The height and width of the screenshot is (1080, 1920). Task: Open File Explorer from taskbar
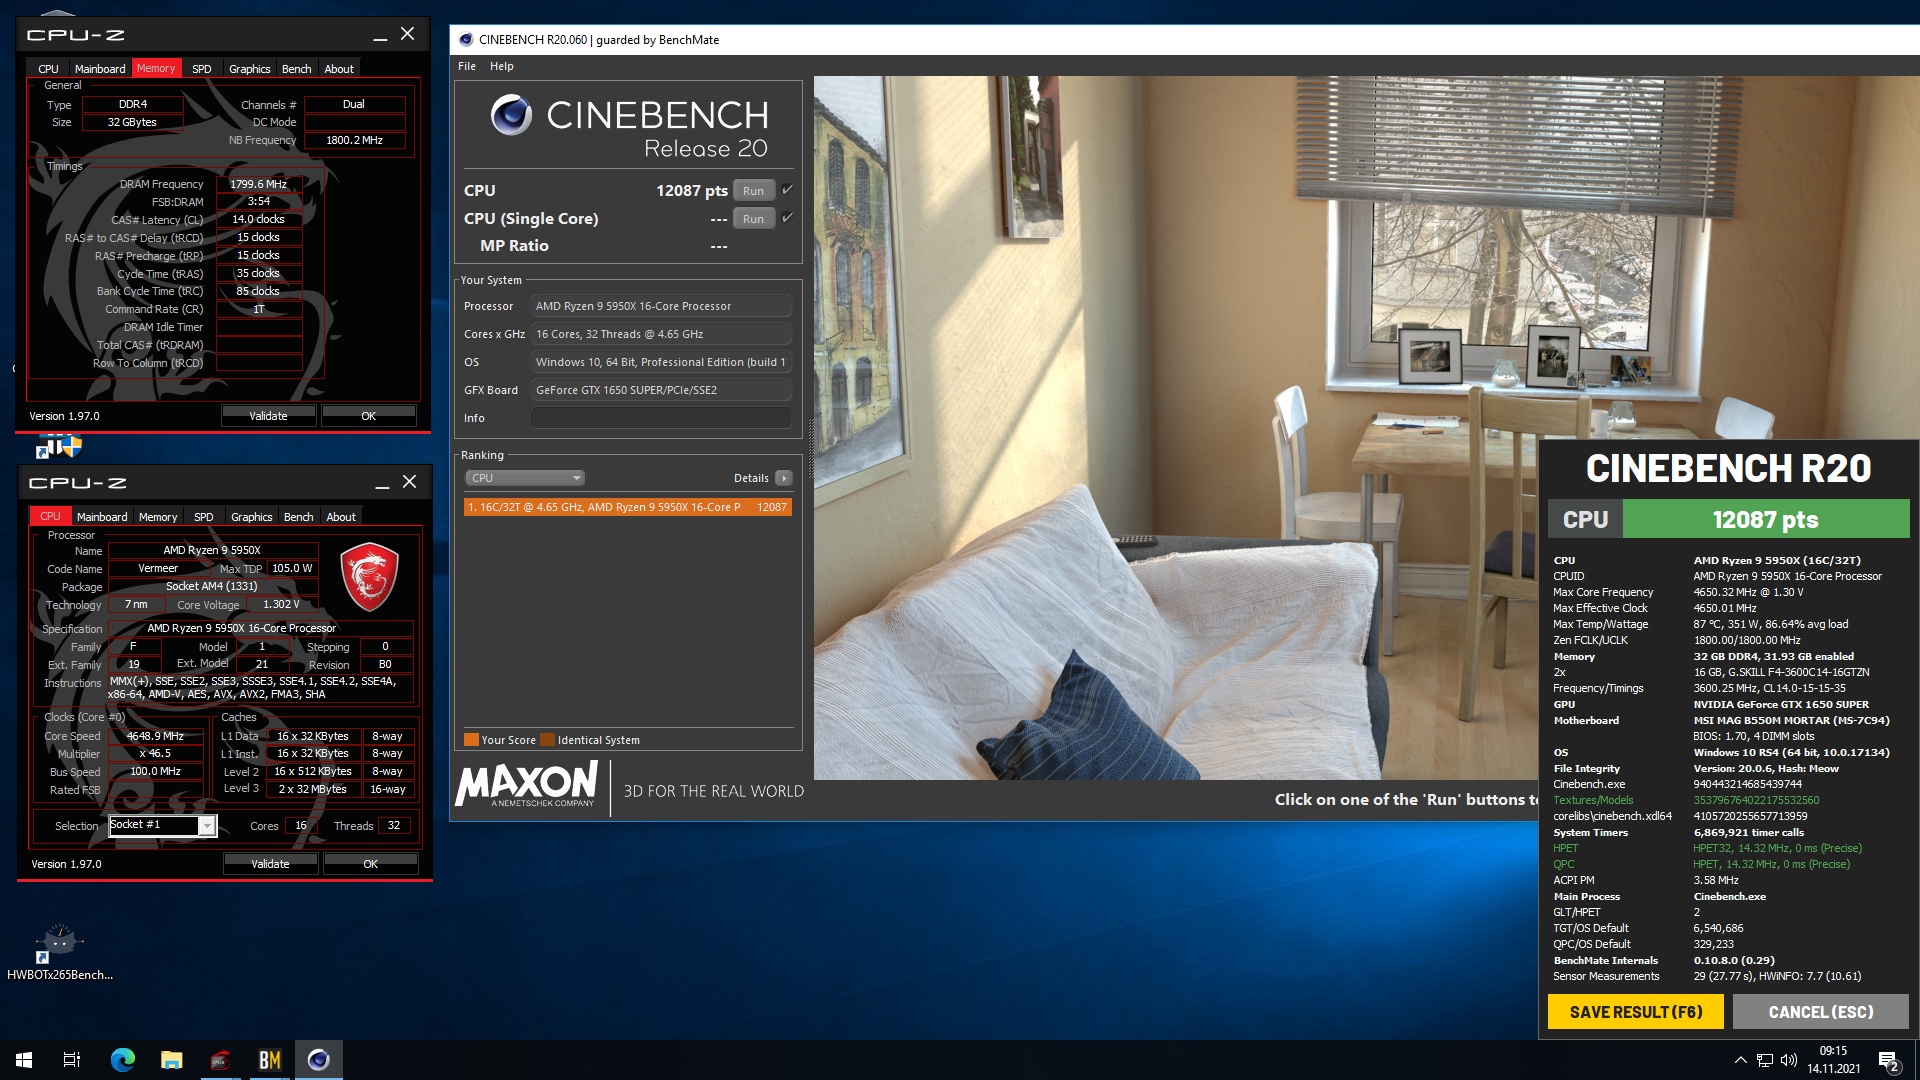point(171,1060)
